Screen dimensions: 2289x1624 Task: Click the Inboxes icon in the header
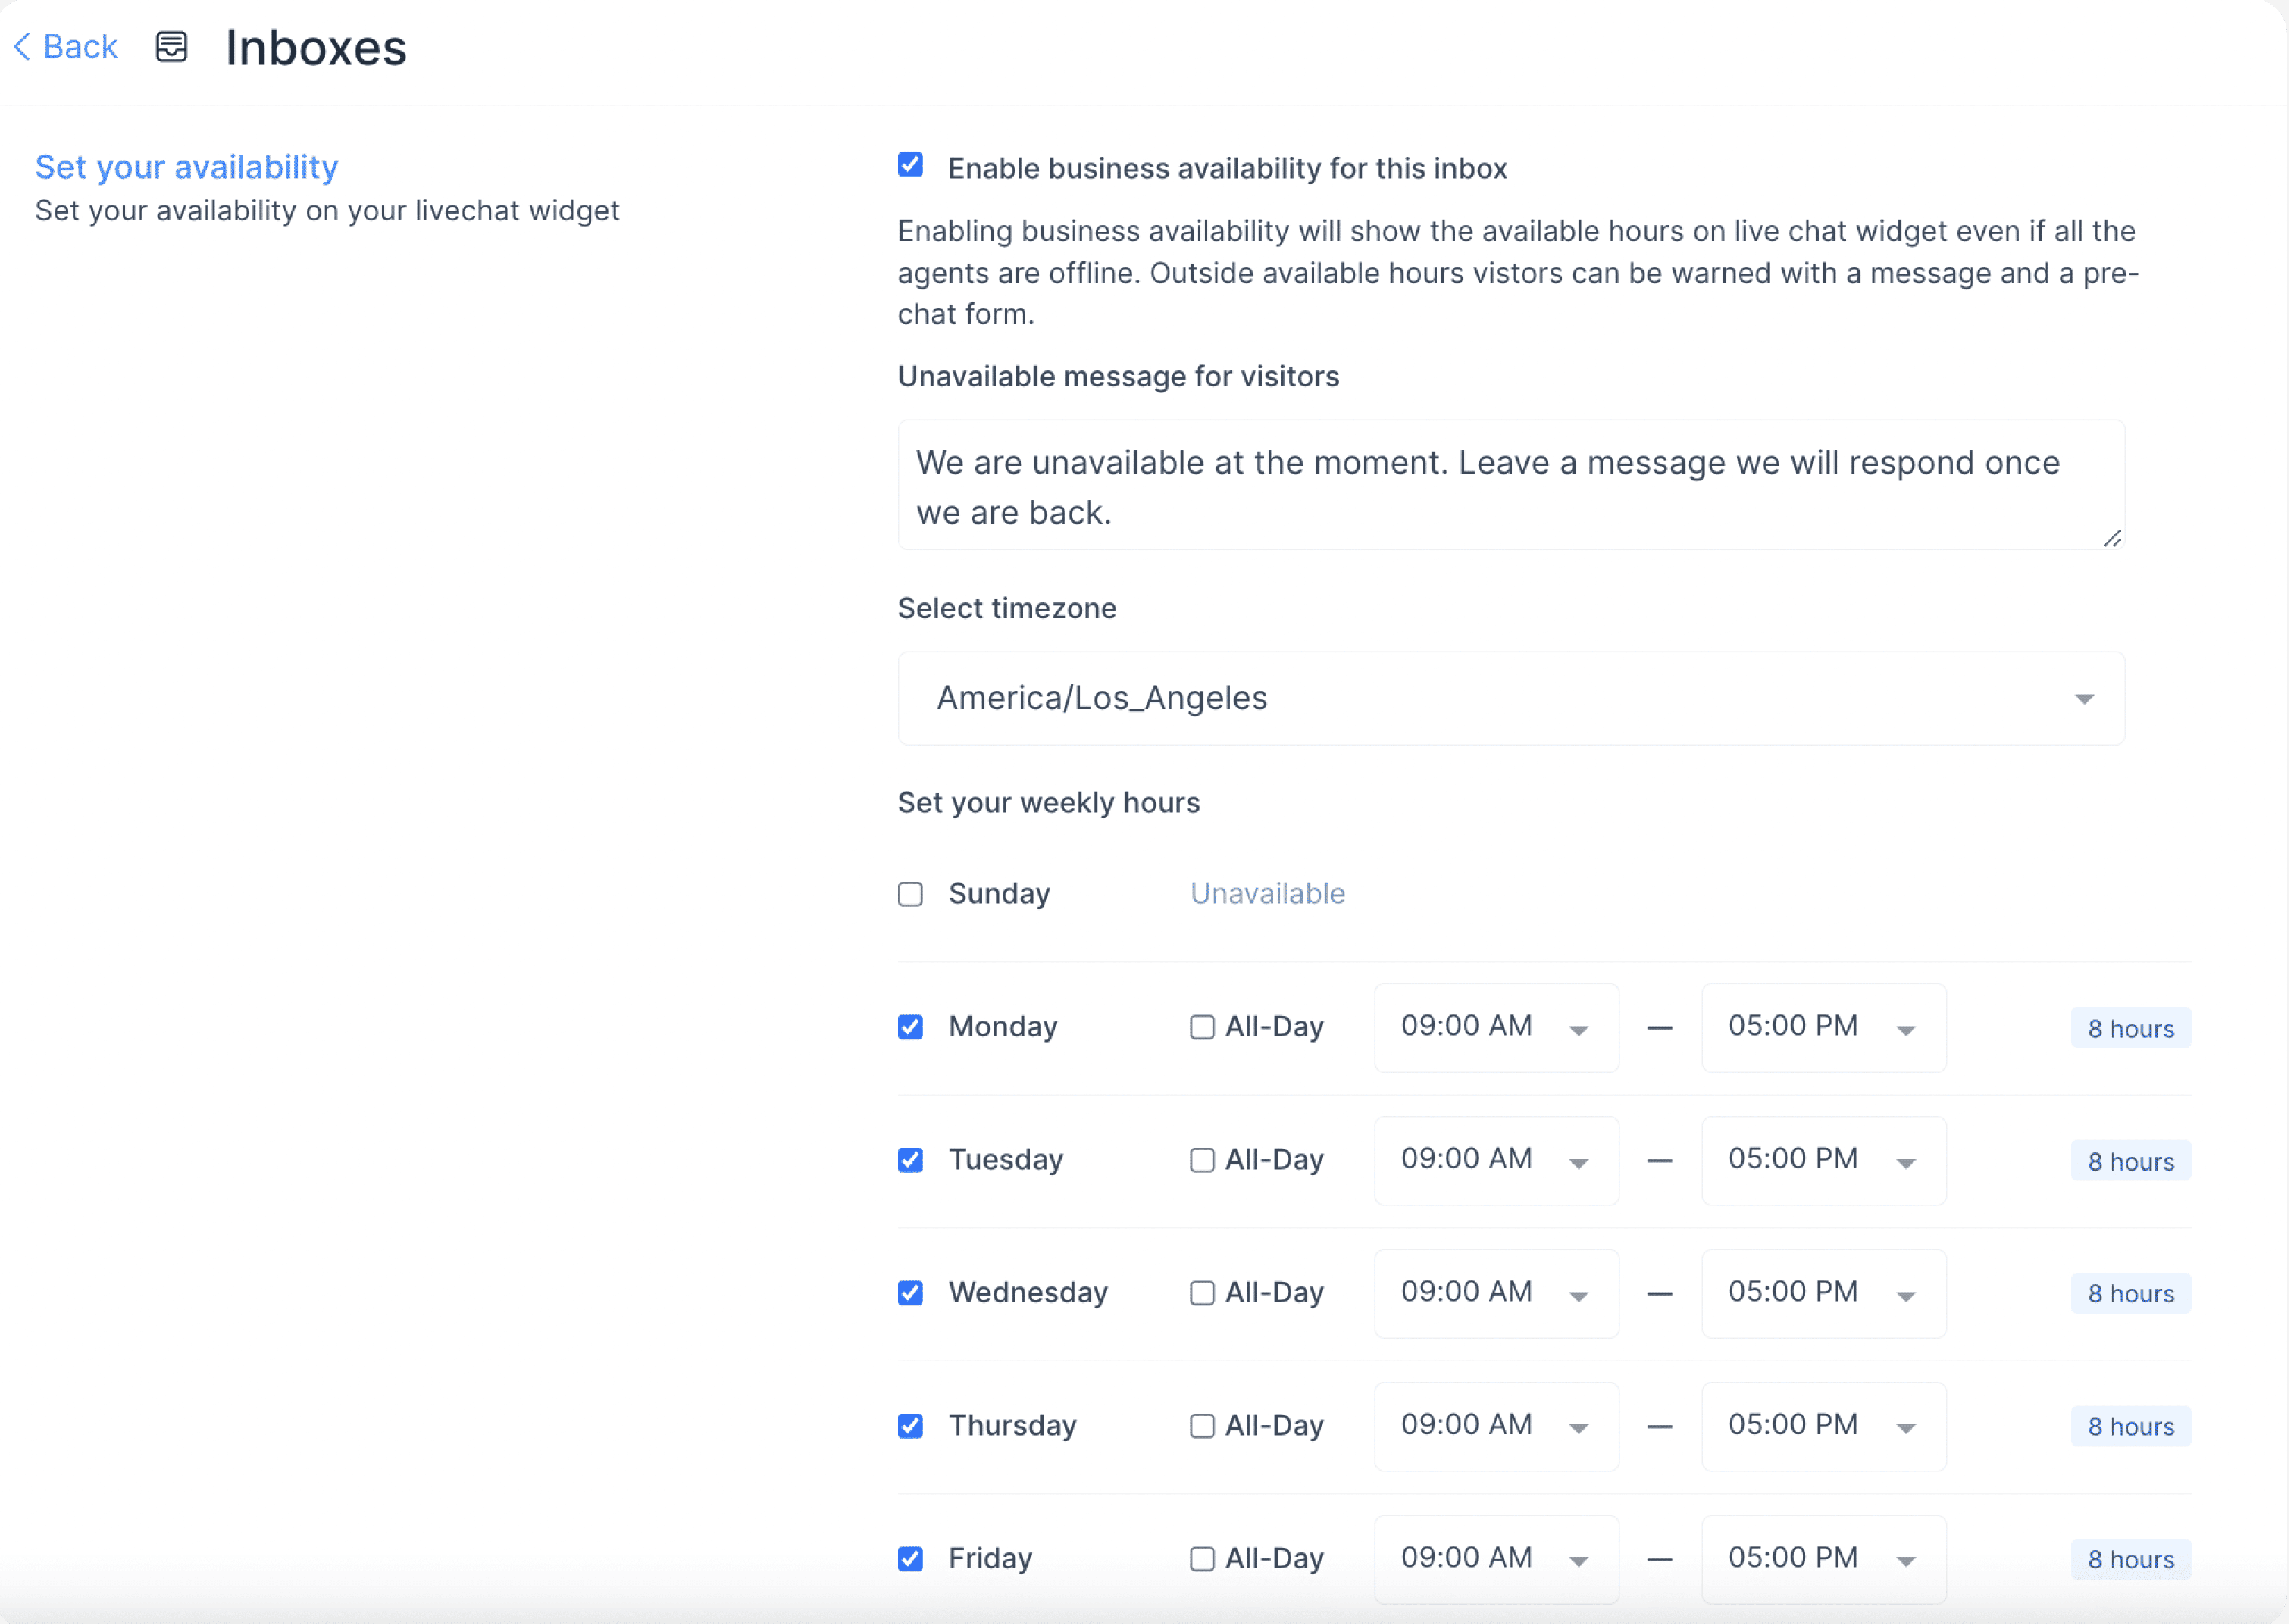coord(172,47)
